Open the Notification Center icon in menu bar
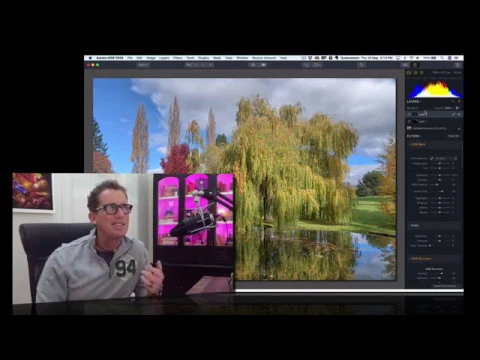 coord(457,58)
